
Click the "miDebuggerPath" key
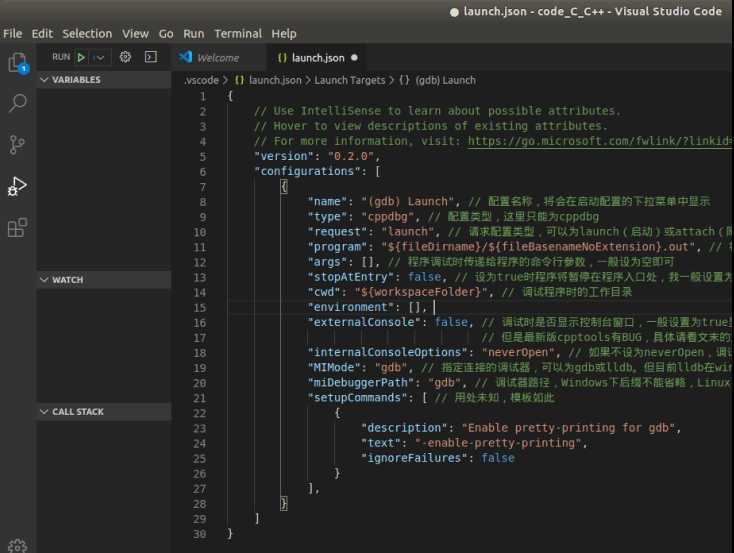(x=360, y=383)
